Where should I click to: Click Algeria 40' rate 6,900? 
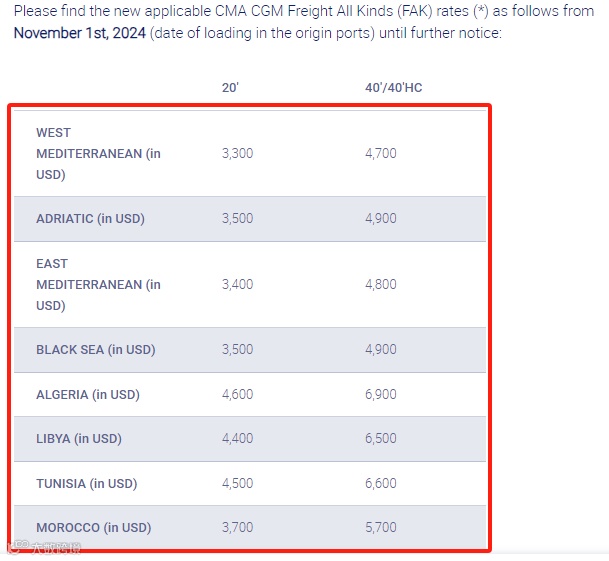(381, 394)
